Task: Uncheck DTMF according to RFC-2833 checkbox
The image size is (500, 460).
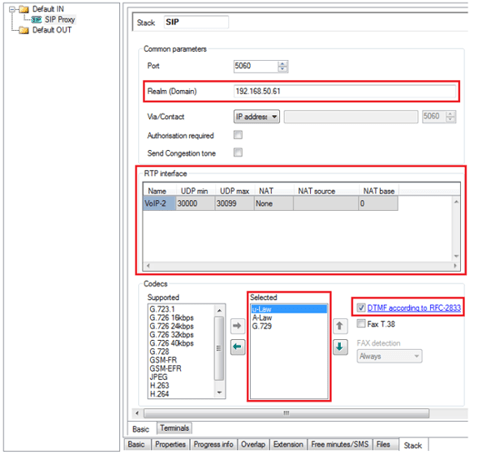Action: 361,307
